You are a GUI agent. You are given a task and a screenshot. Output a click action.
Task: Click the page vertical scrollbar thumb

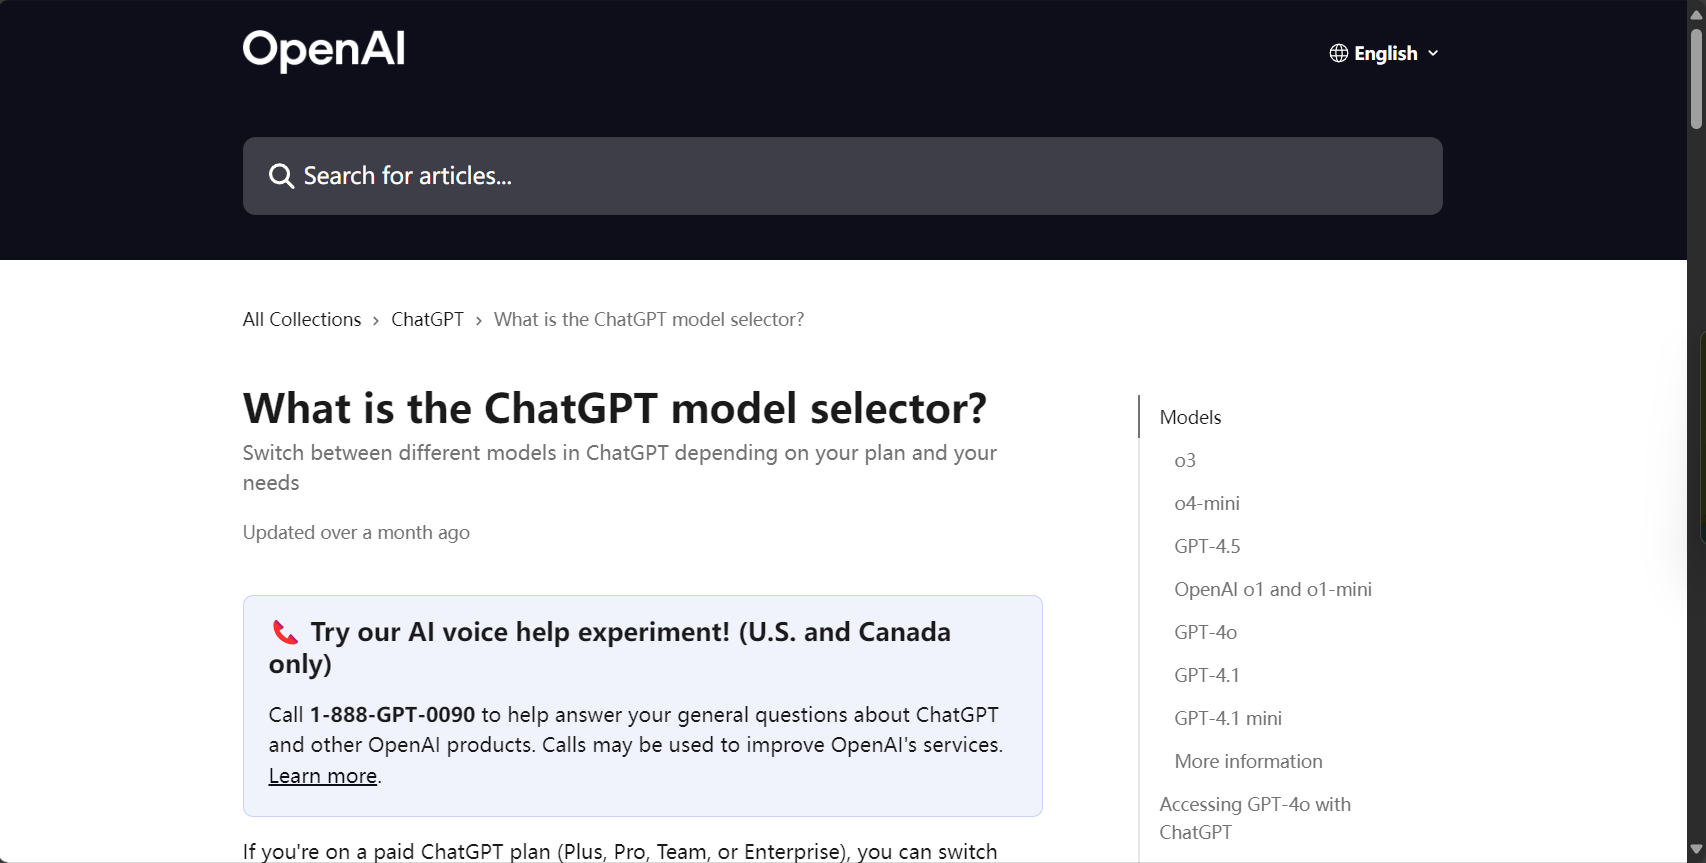click(1696, 79)
